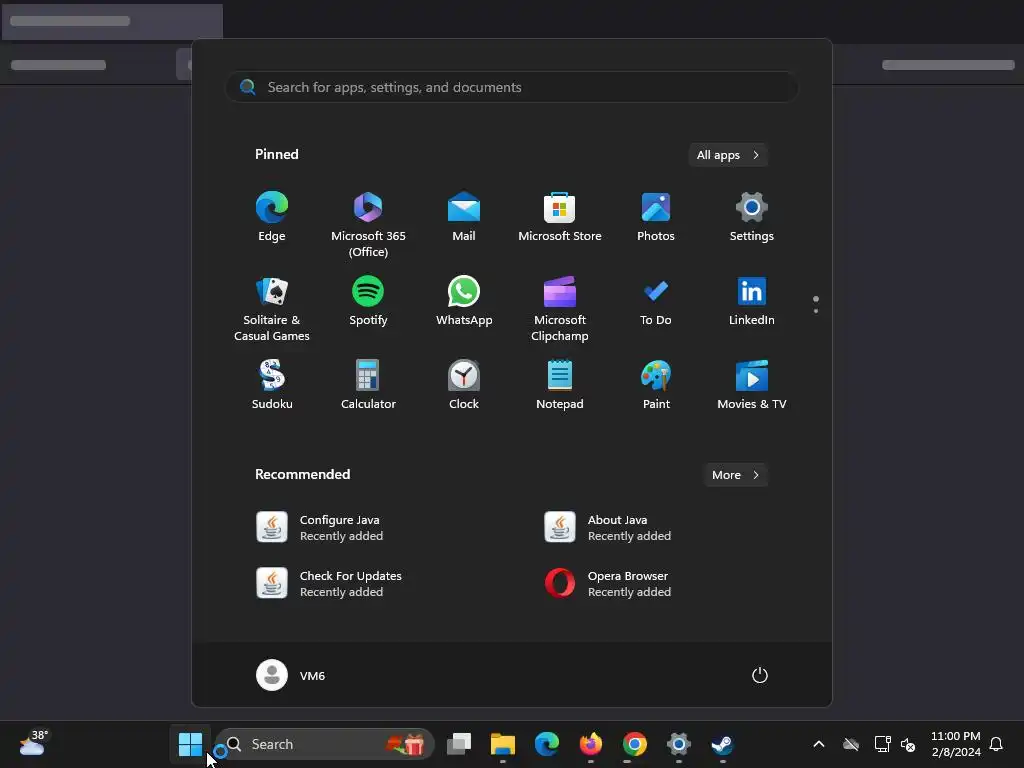
Task: Click the taskbar Search box
Action: pyautogui.click(x=325, y=744)
